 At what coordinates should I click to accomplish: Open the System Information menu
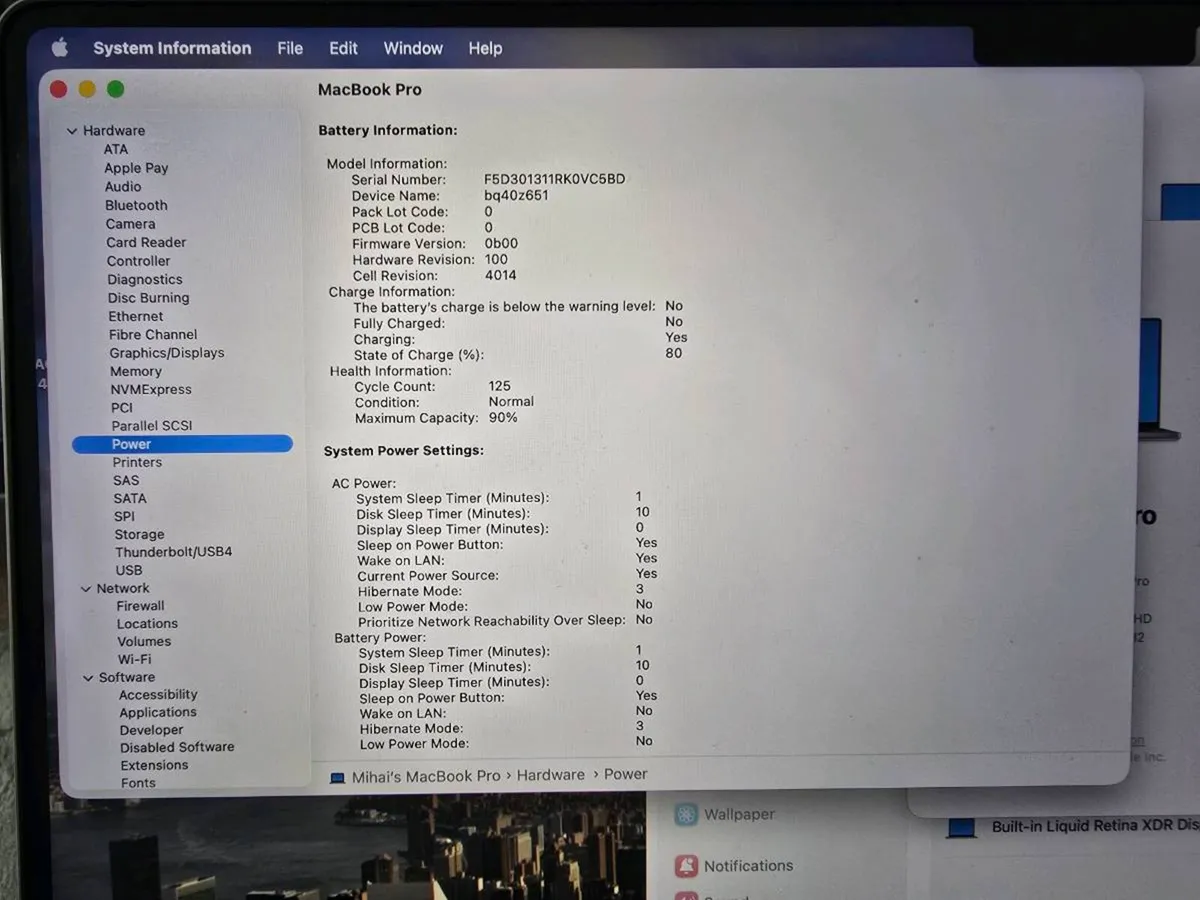tap(172, 48)
